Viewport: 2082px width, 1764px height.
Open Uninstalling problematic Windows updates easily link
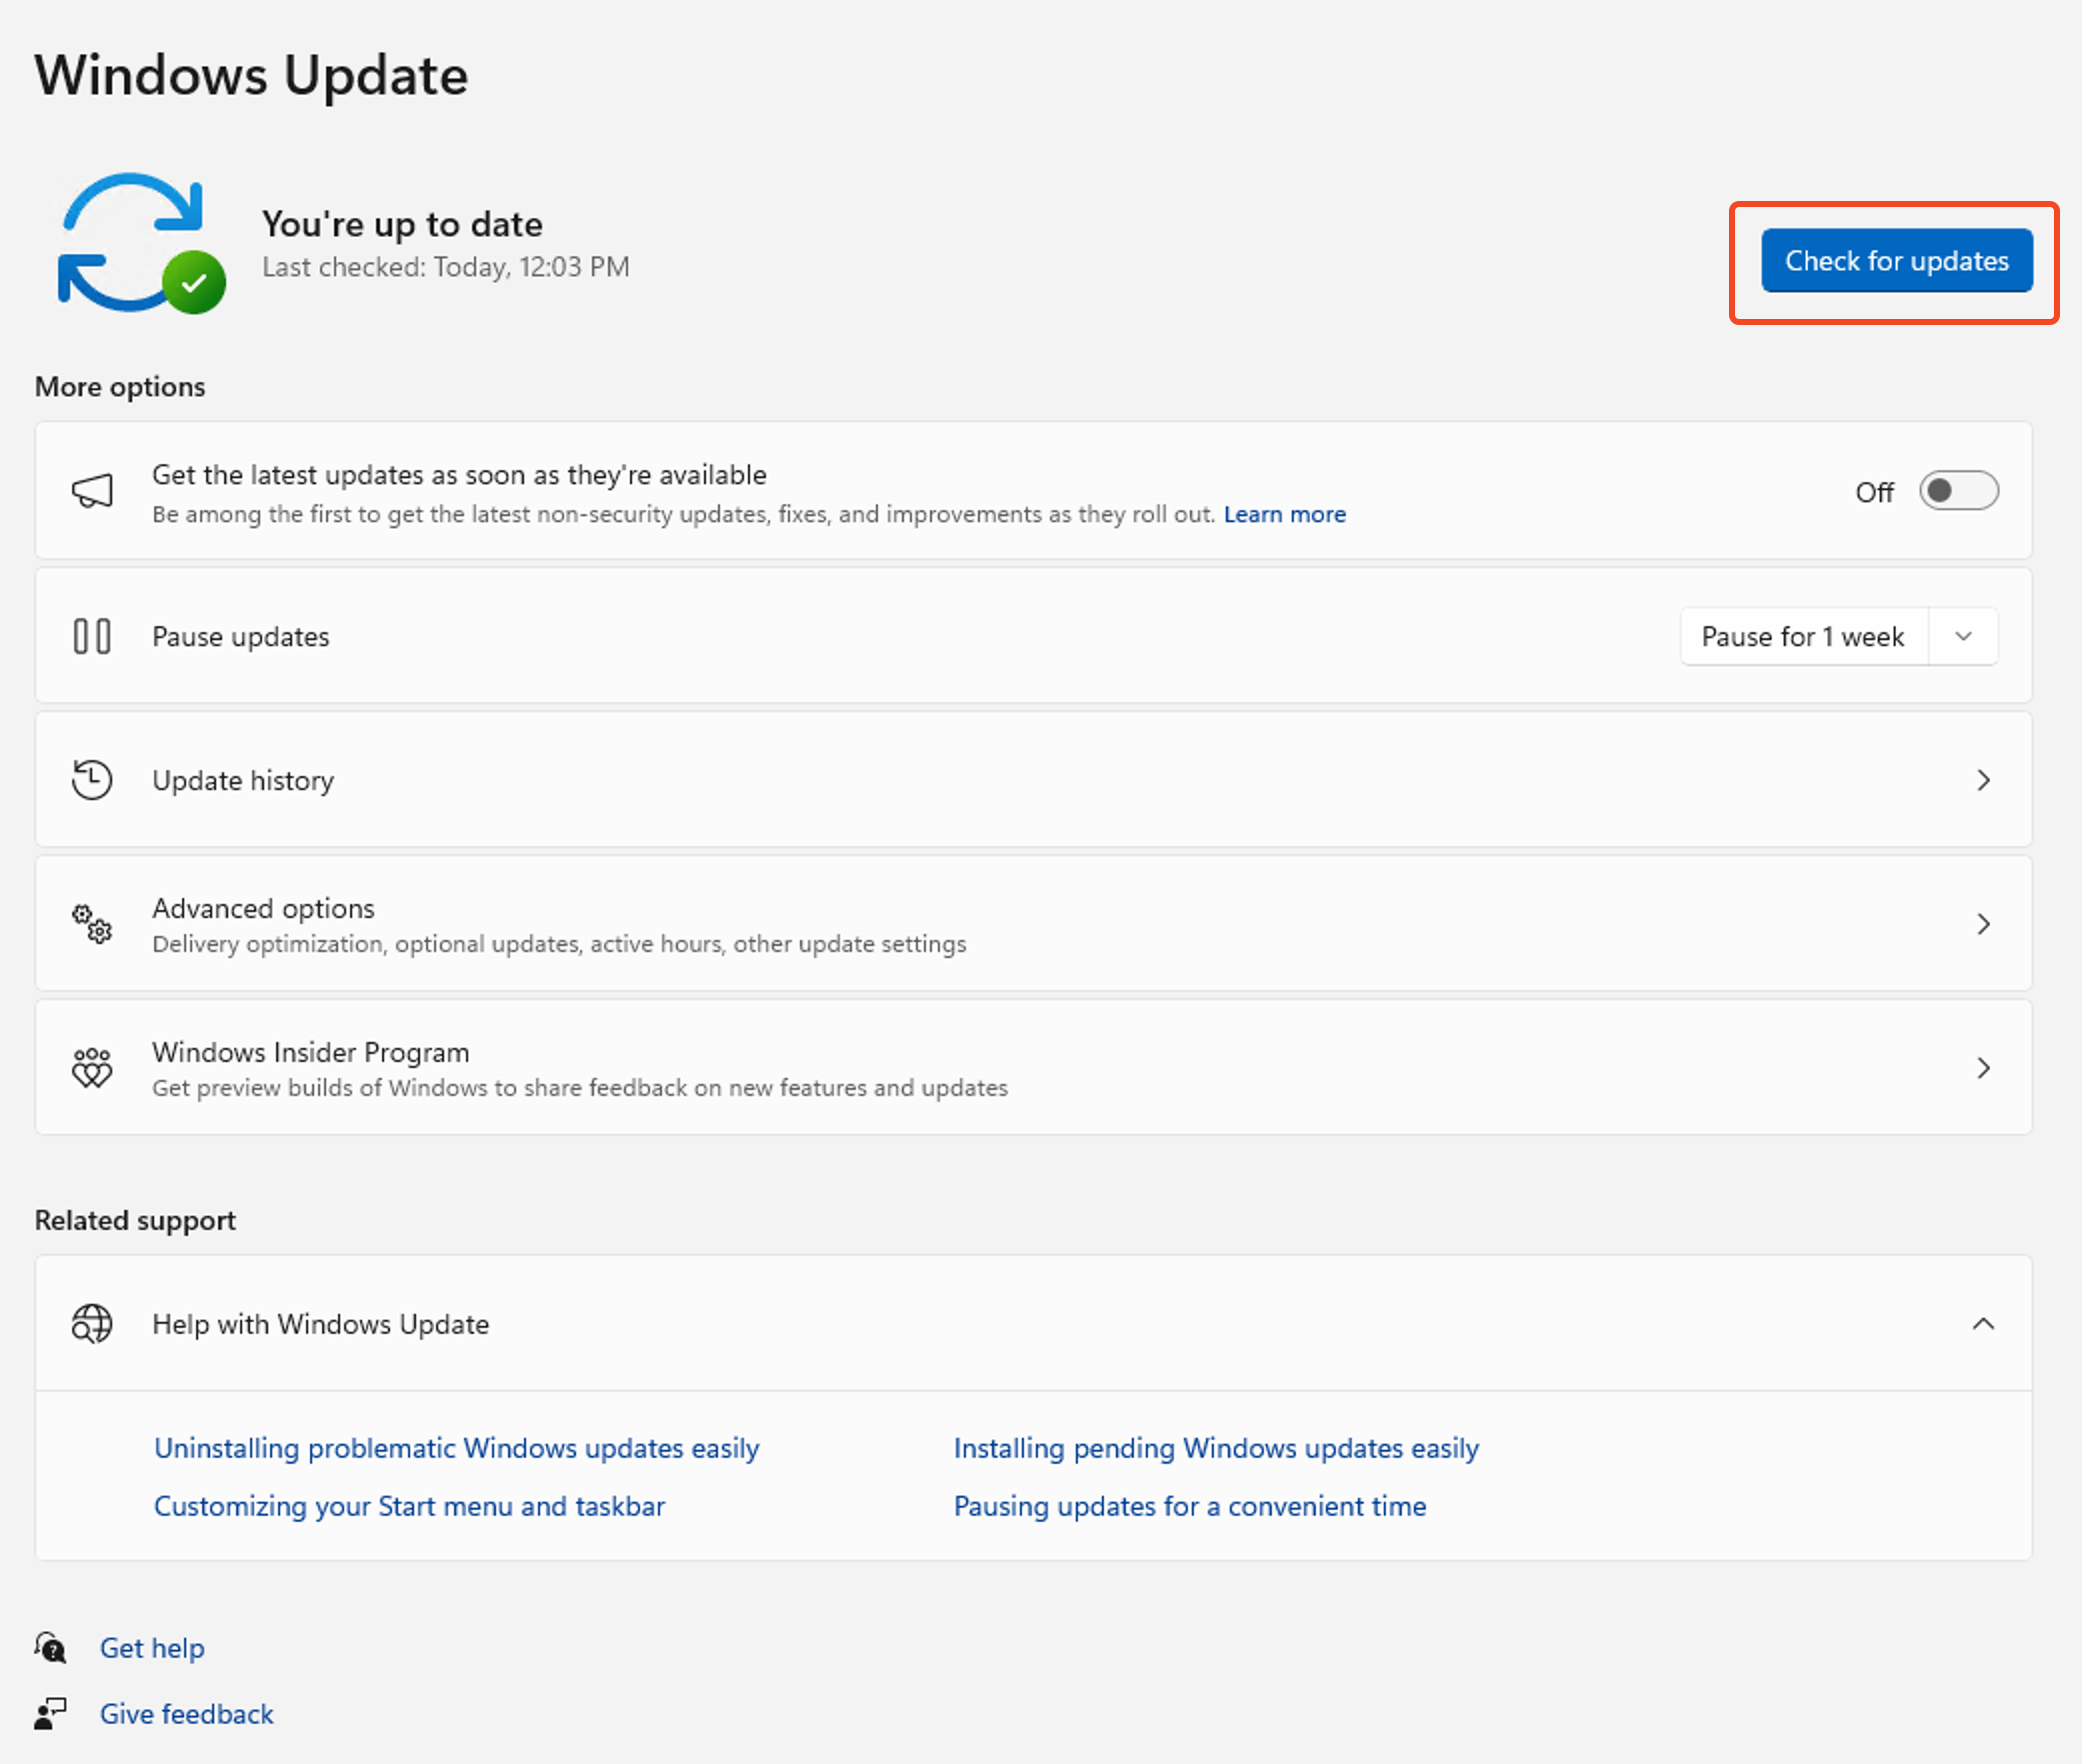pyautogui.click(x=456, y=1448)
